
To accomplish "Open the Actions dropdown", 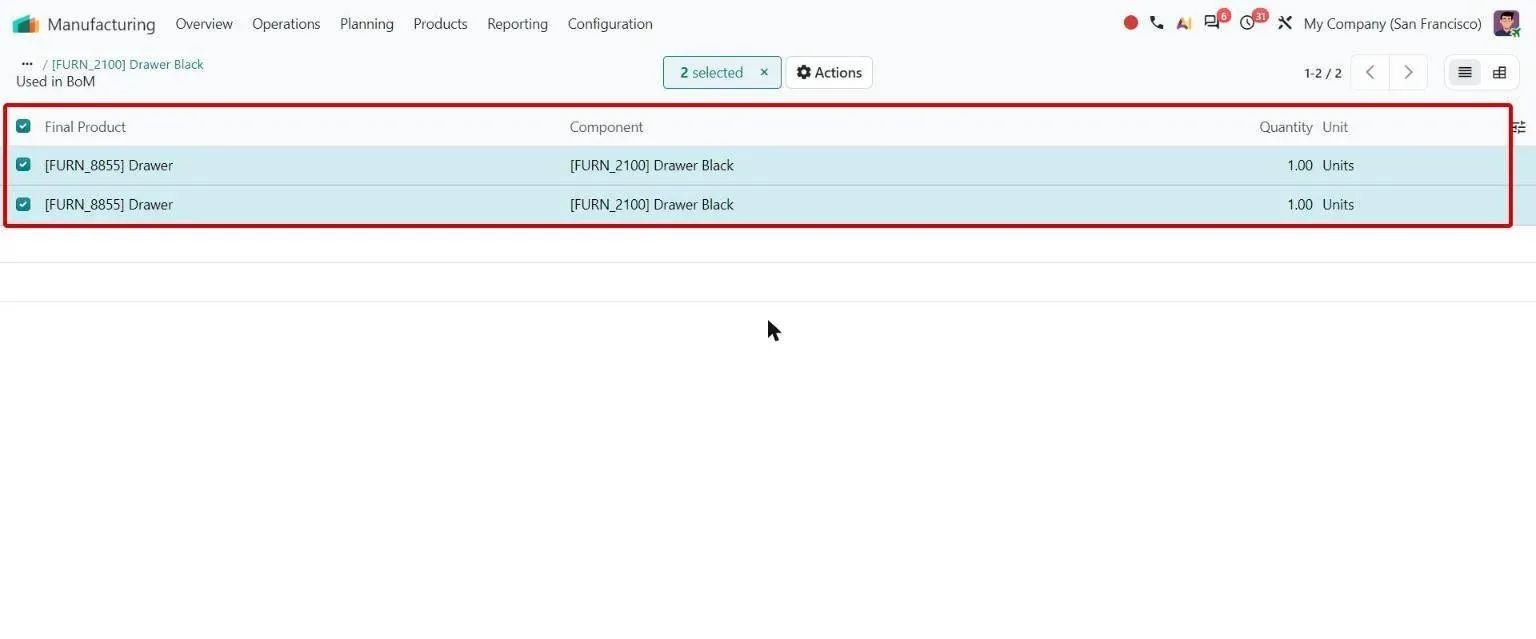I will coord(829,72).
